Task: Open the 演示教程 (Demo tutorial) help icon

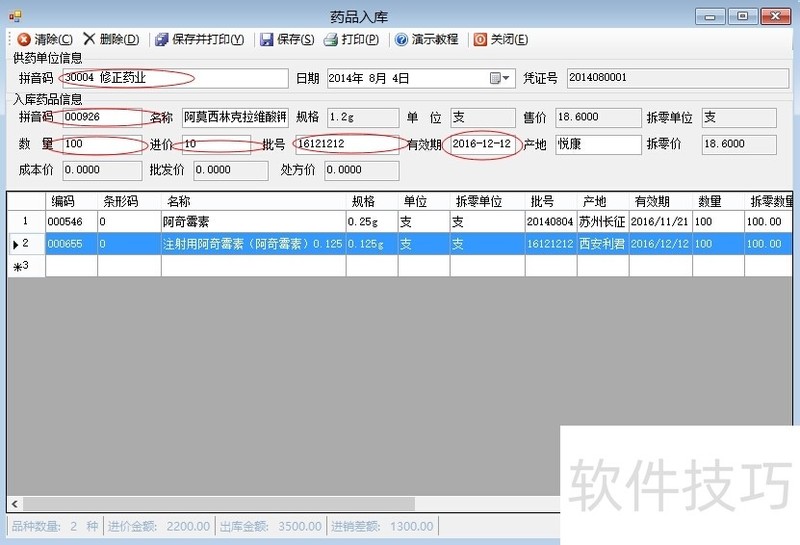Action: click(x=401, y=40)
